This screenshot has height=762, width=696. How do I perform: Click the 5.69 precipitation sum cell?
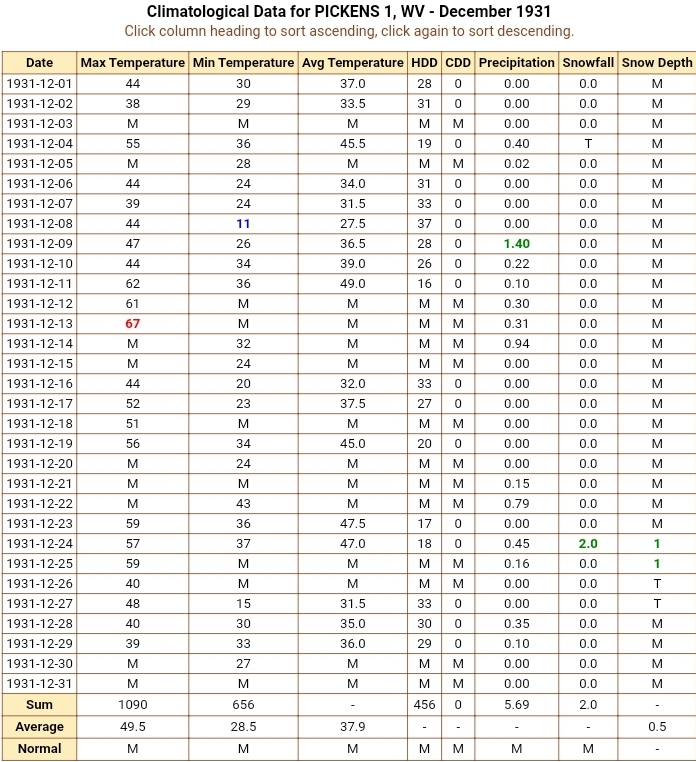tap(517, 705)
